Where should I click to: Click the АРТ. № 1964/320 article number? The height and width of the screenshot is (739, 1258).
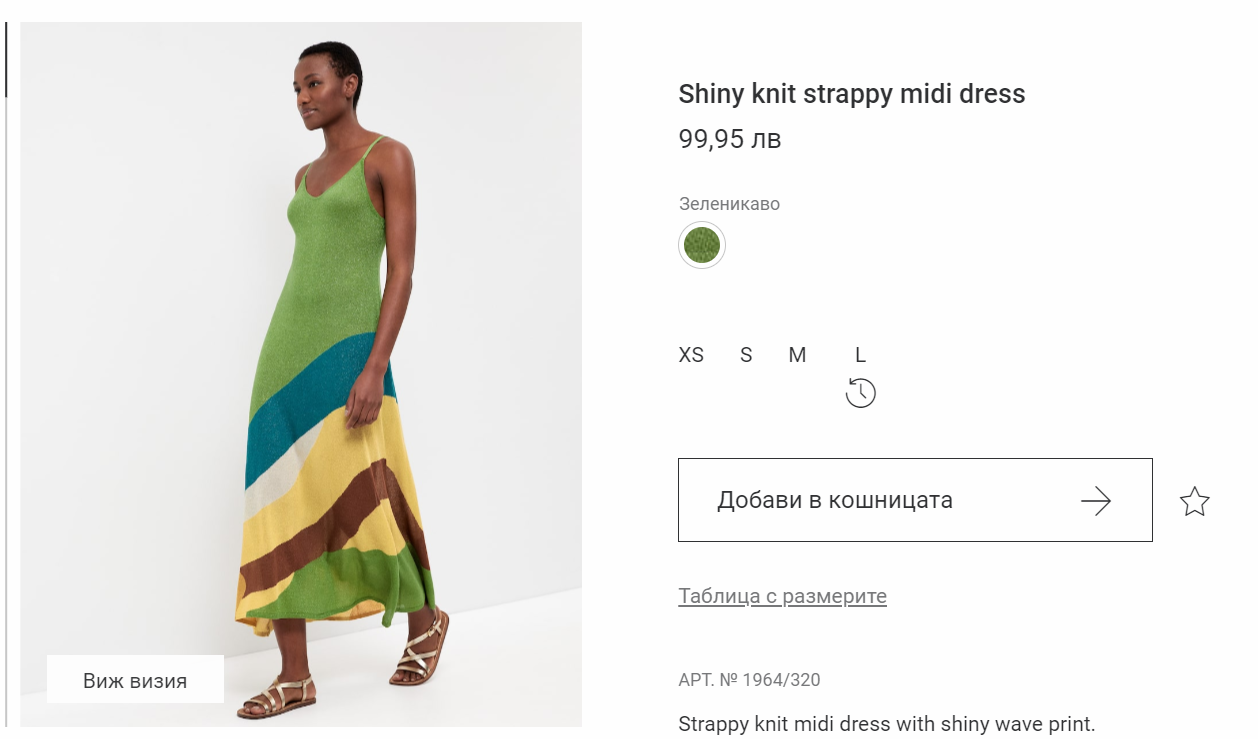point(749,680)
